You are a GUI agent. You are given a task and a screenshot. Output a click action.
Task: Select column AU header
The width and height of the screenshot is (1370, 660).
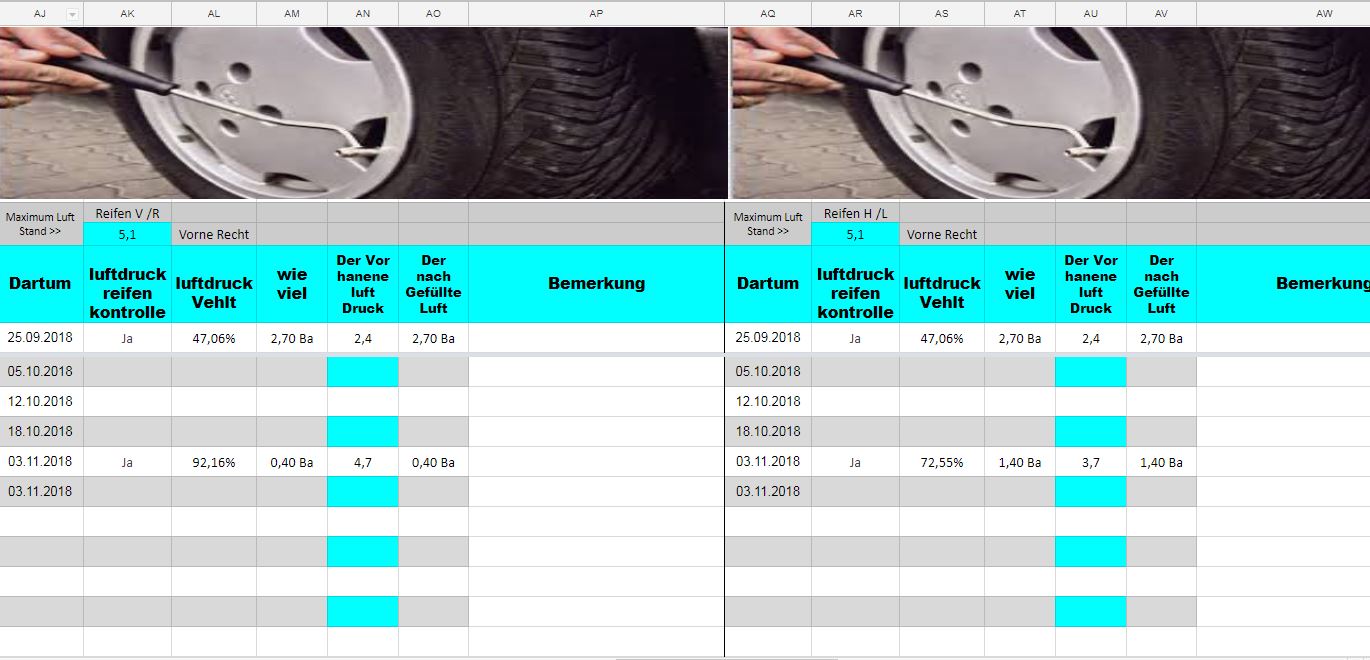(1091, 14)
